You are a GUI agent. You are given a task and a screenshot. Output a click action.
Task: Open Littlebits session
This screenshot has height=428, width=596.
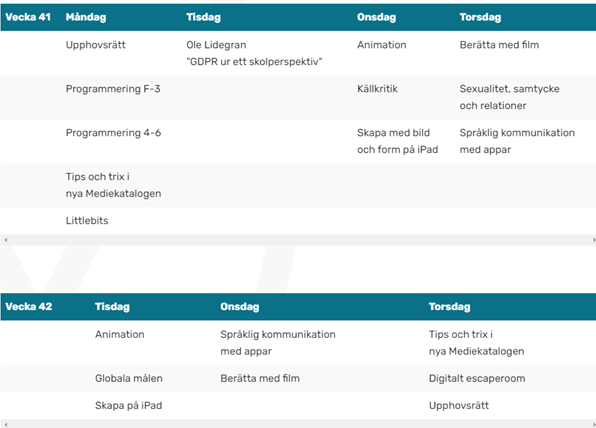87,221
